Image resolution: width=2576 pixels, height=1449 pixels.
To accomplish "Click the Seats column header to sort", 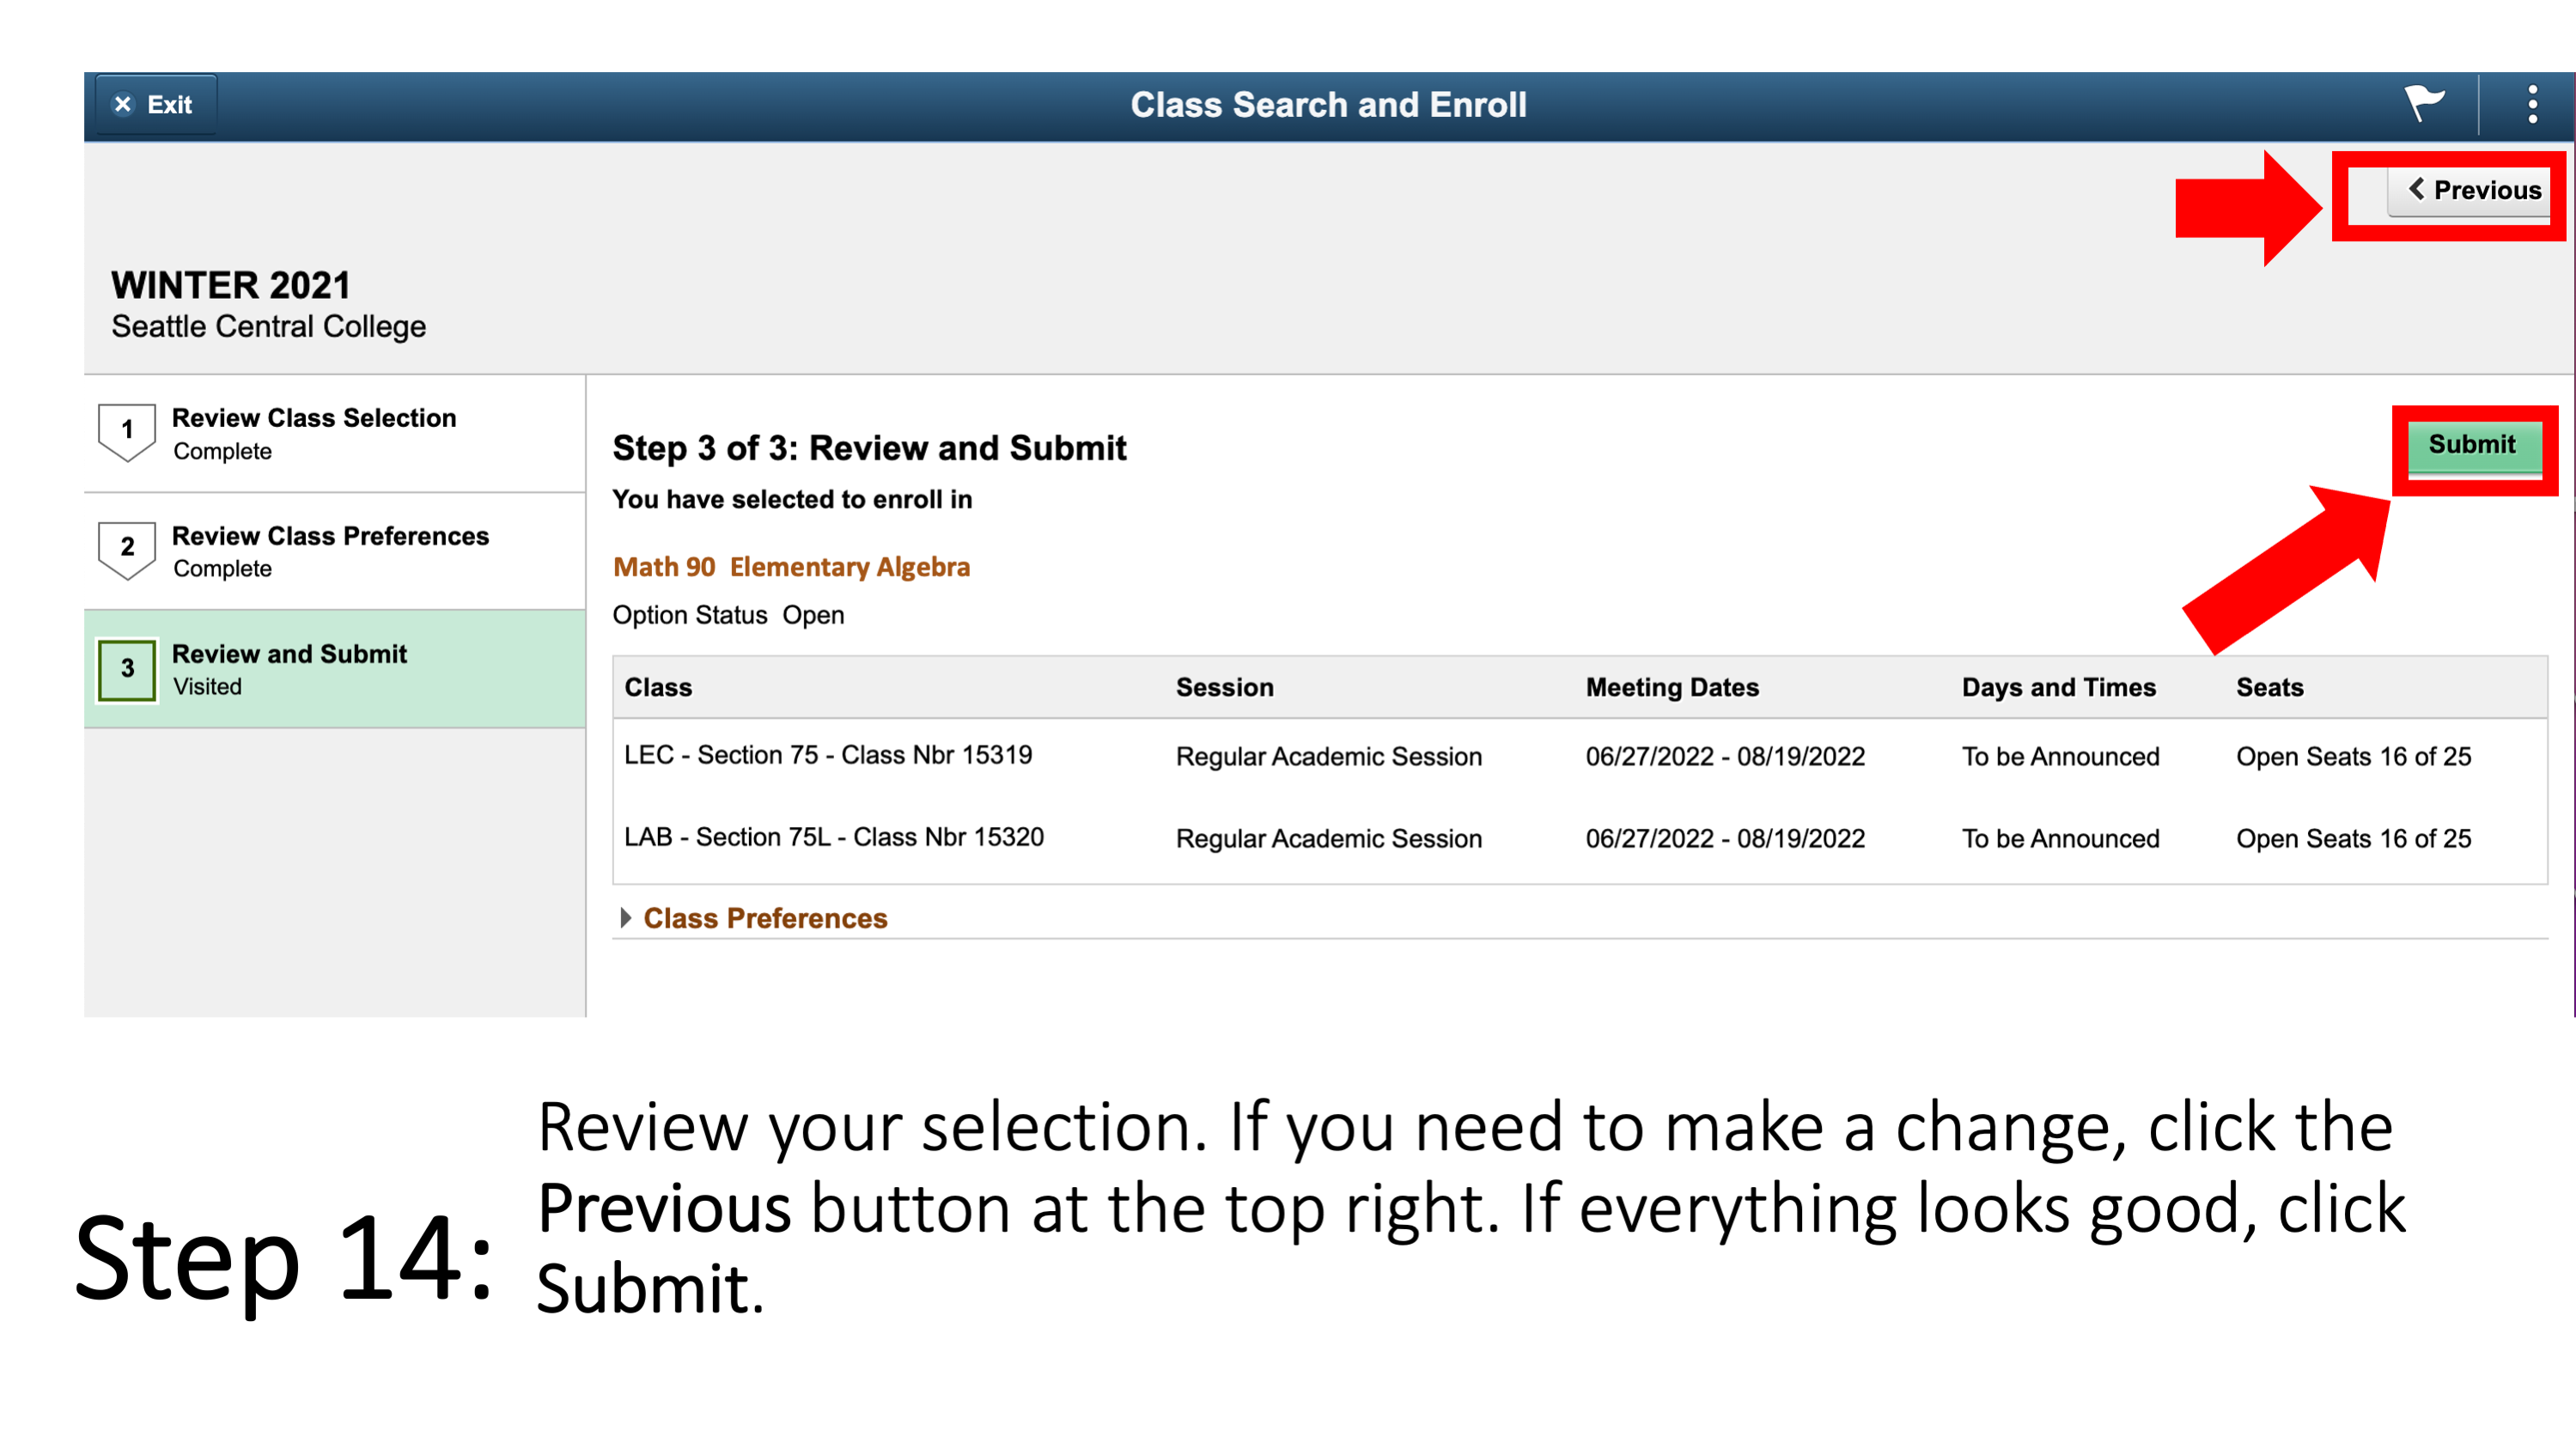I will pos(2281,686).
